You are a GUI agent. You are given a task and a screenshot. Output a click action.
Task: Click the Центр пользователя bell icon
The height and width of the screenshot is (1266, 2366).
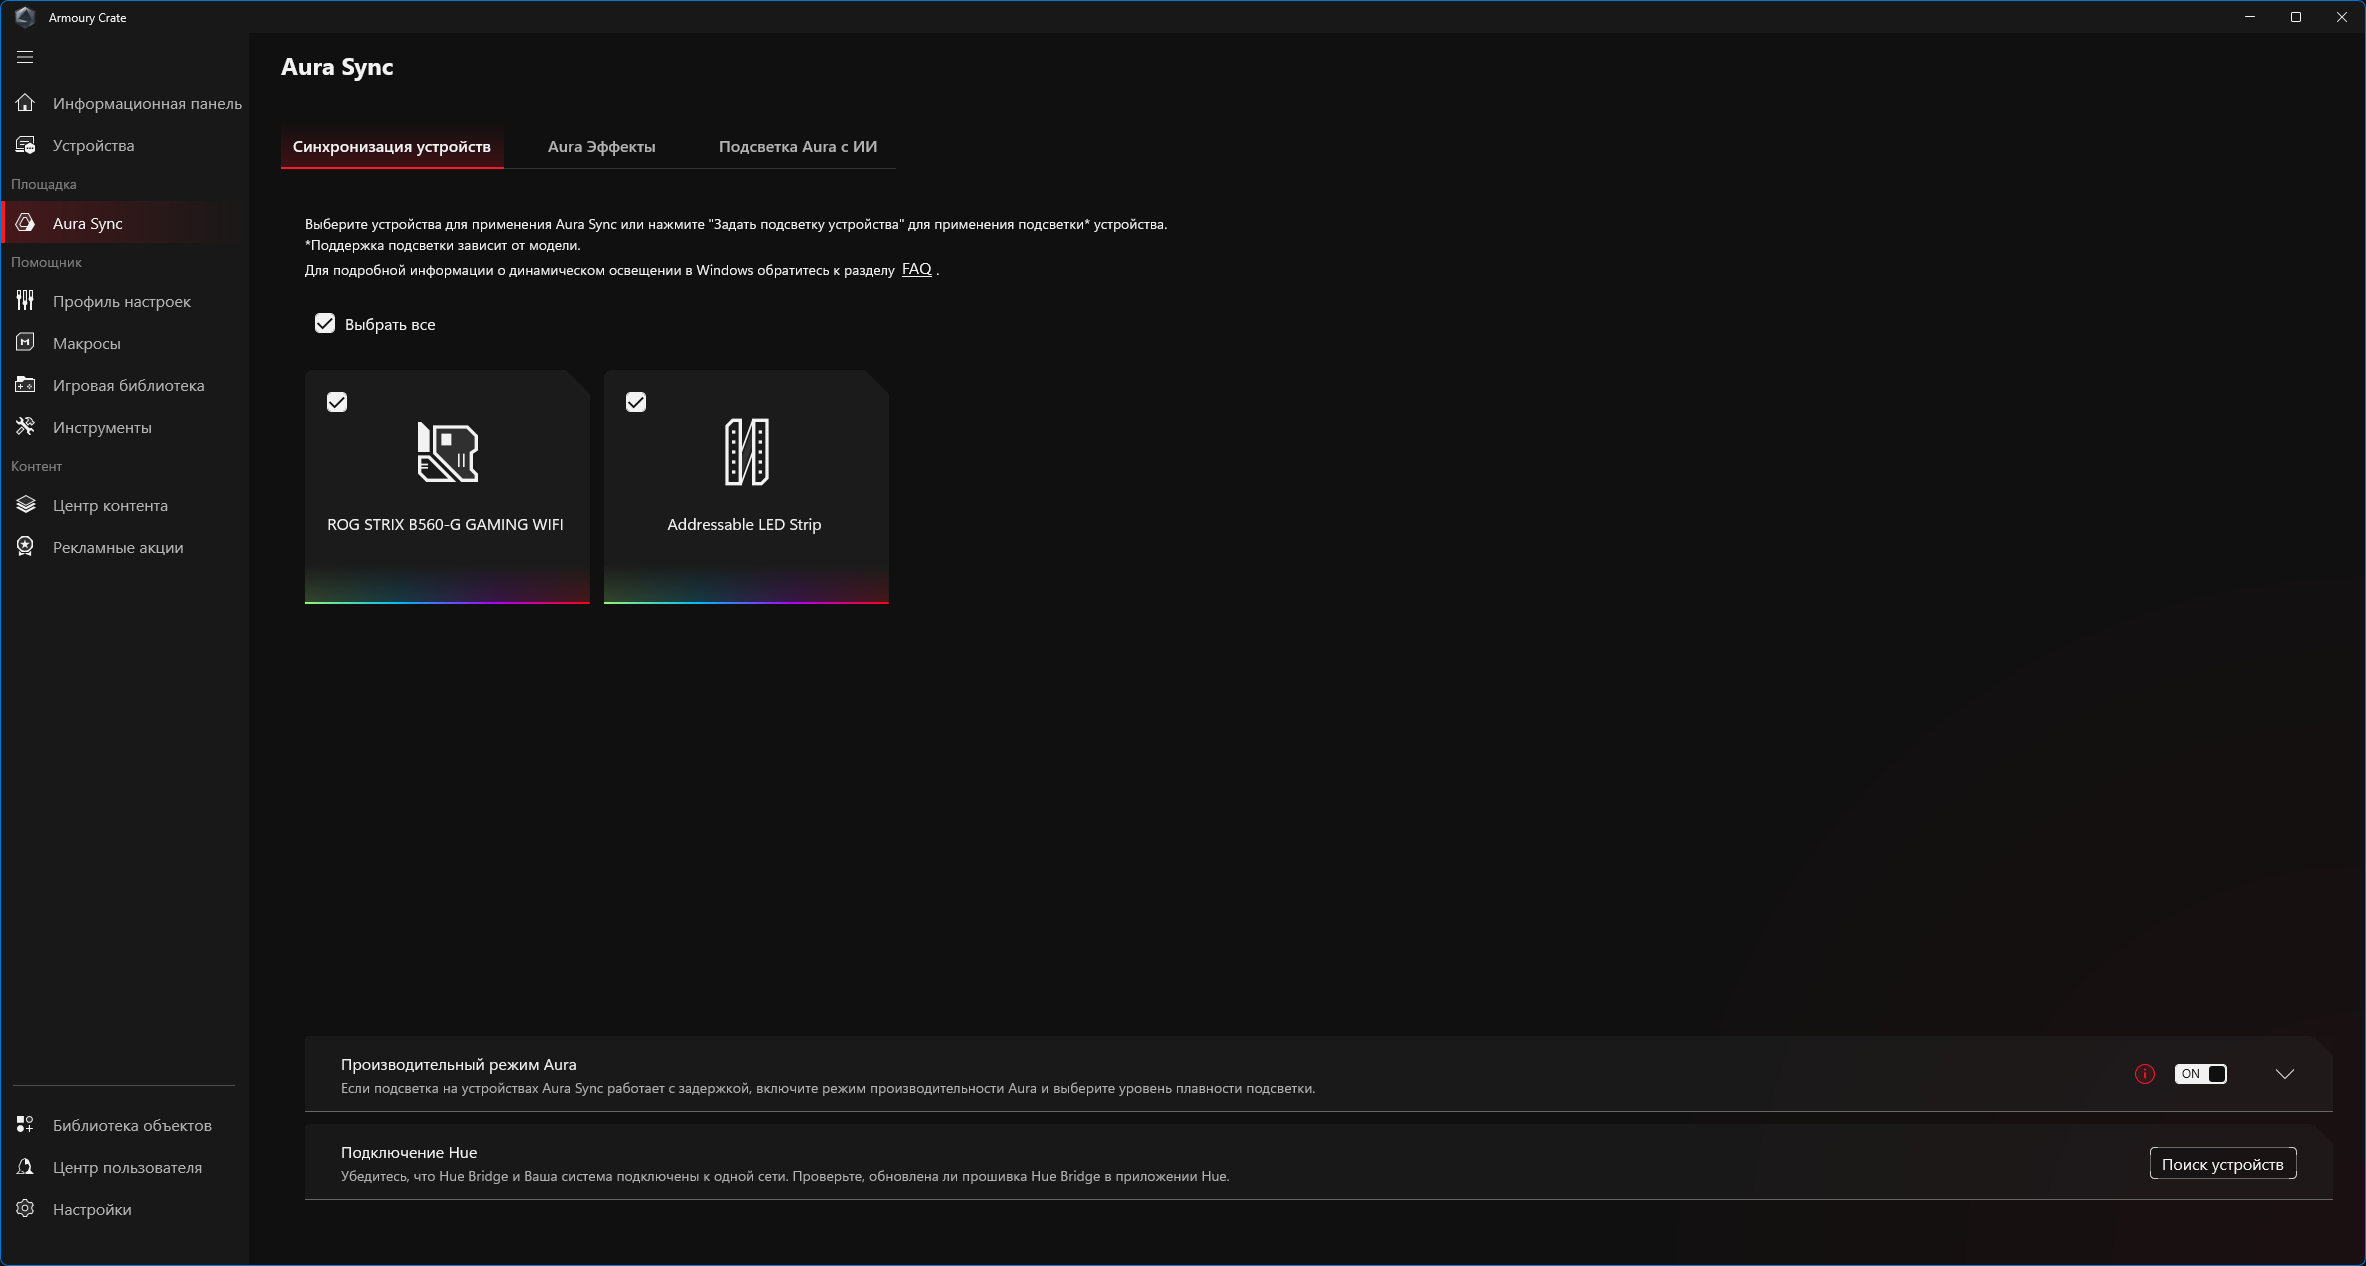(25, 1167)
